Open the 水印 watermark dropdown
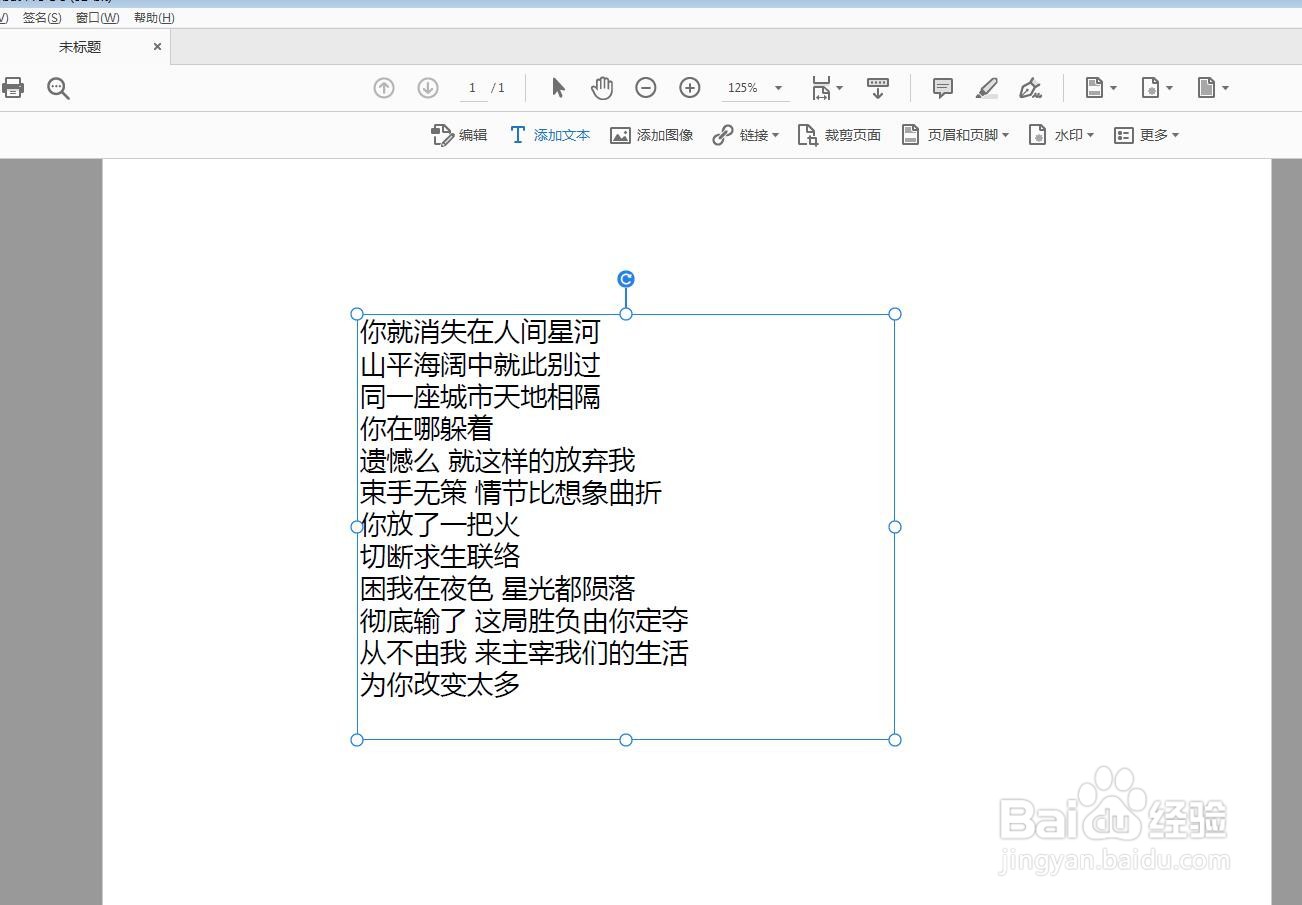1302x905 pixels. (x=1061, y=135)
